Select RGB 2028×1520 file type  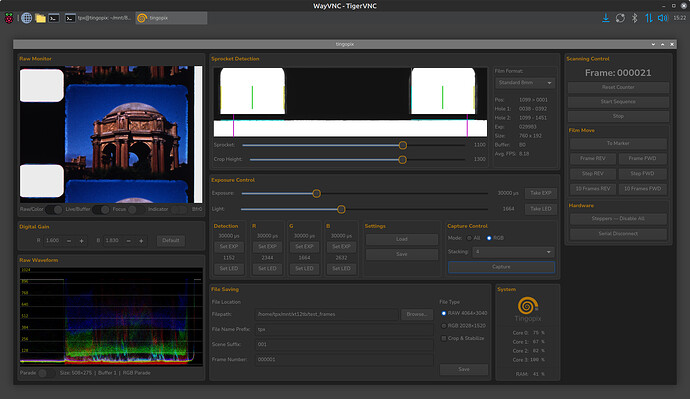click(444, 326)
